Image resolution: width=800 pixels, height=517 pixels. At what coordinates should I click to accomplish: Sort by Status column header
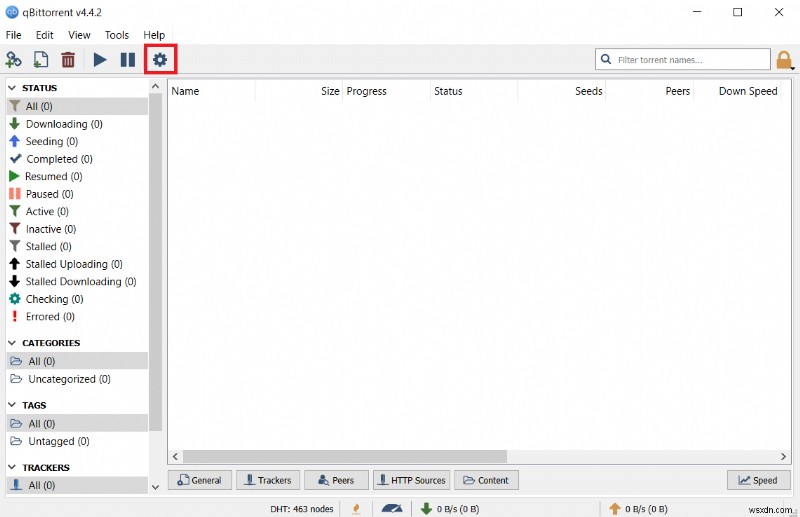click(x=474, y=91)
